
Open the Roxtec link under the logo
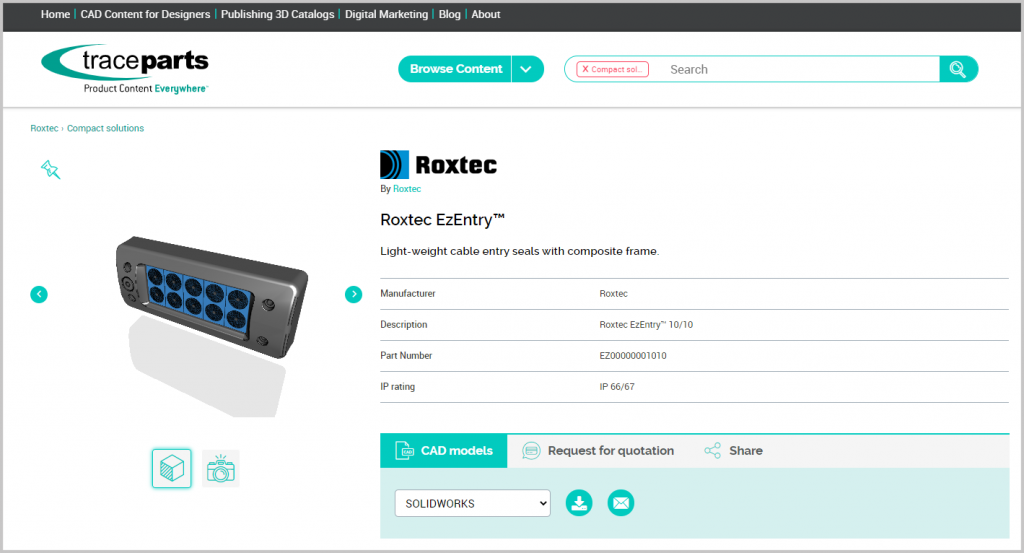click(407, 188)
